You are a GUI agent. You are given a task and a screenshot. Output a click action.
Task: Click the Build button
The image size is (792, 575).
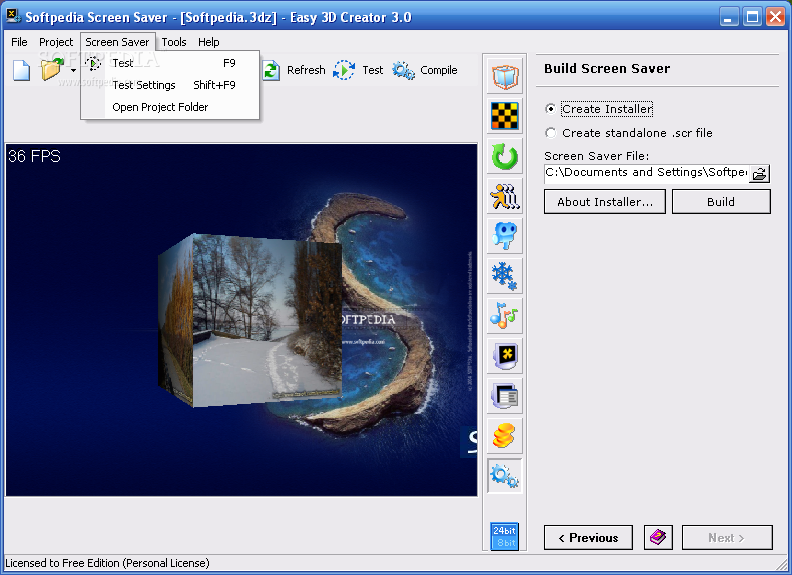721,202
